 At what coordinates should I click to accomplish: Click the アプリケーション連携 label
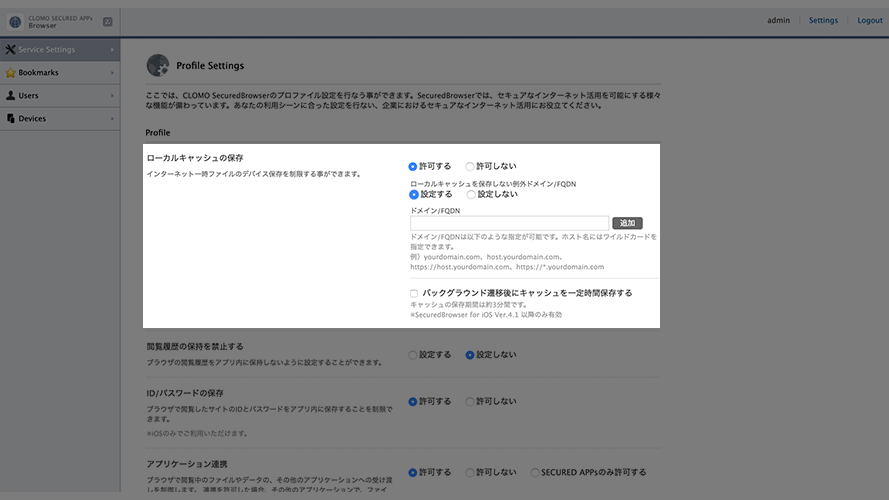point(187,464)
